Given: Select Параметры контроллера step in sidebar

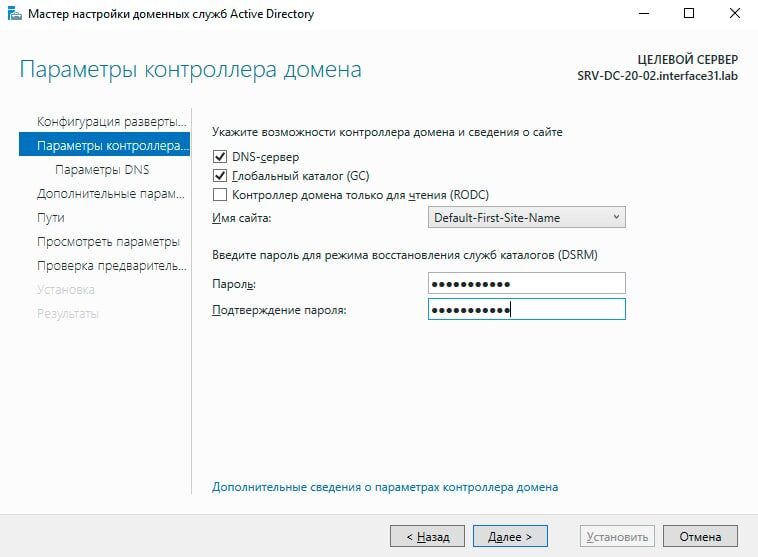Looking at the screenshot, I should pyautogui.click(x=104, y=145).
